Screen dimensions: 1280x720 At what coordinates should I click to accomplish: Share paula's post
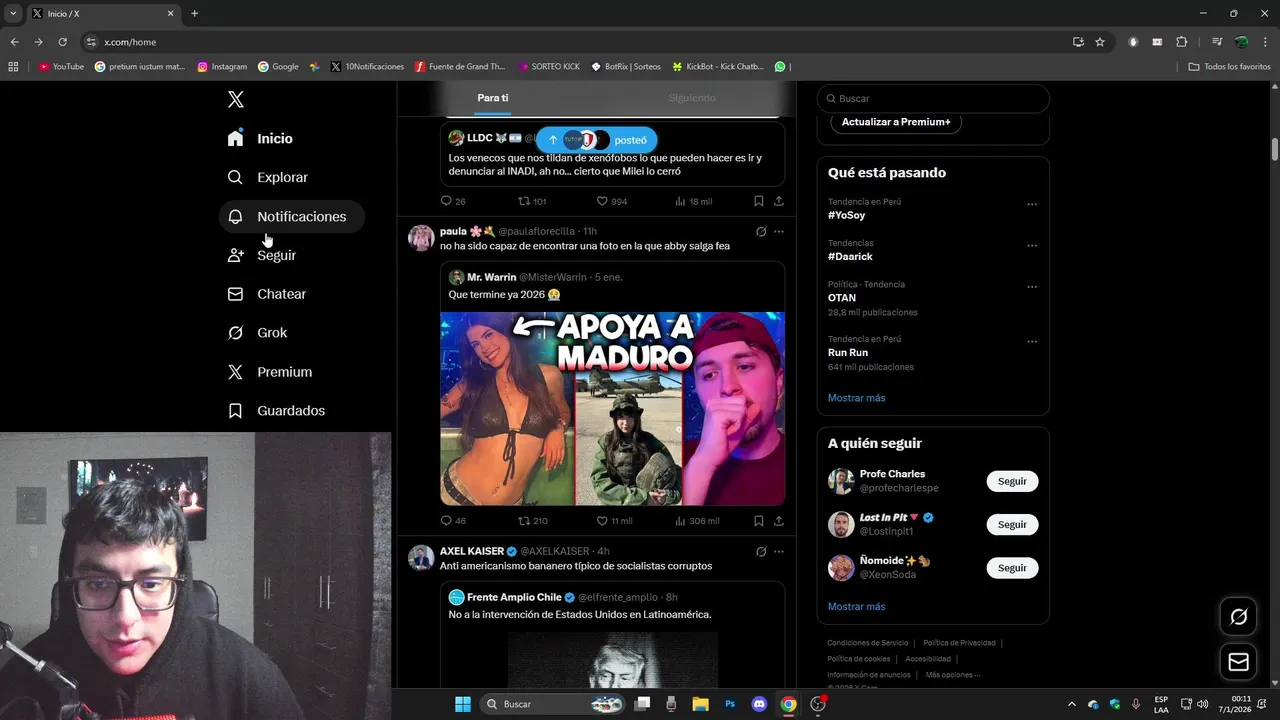pos(779,521)
